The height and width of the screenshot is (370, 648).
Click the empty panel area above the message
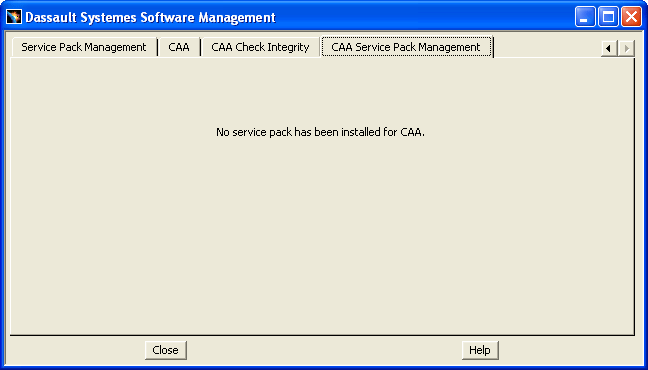tap(322, 92)
